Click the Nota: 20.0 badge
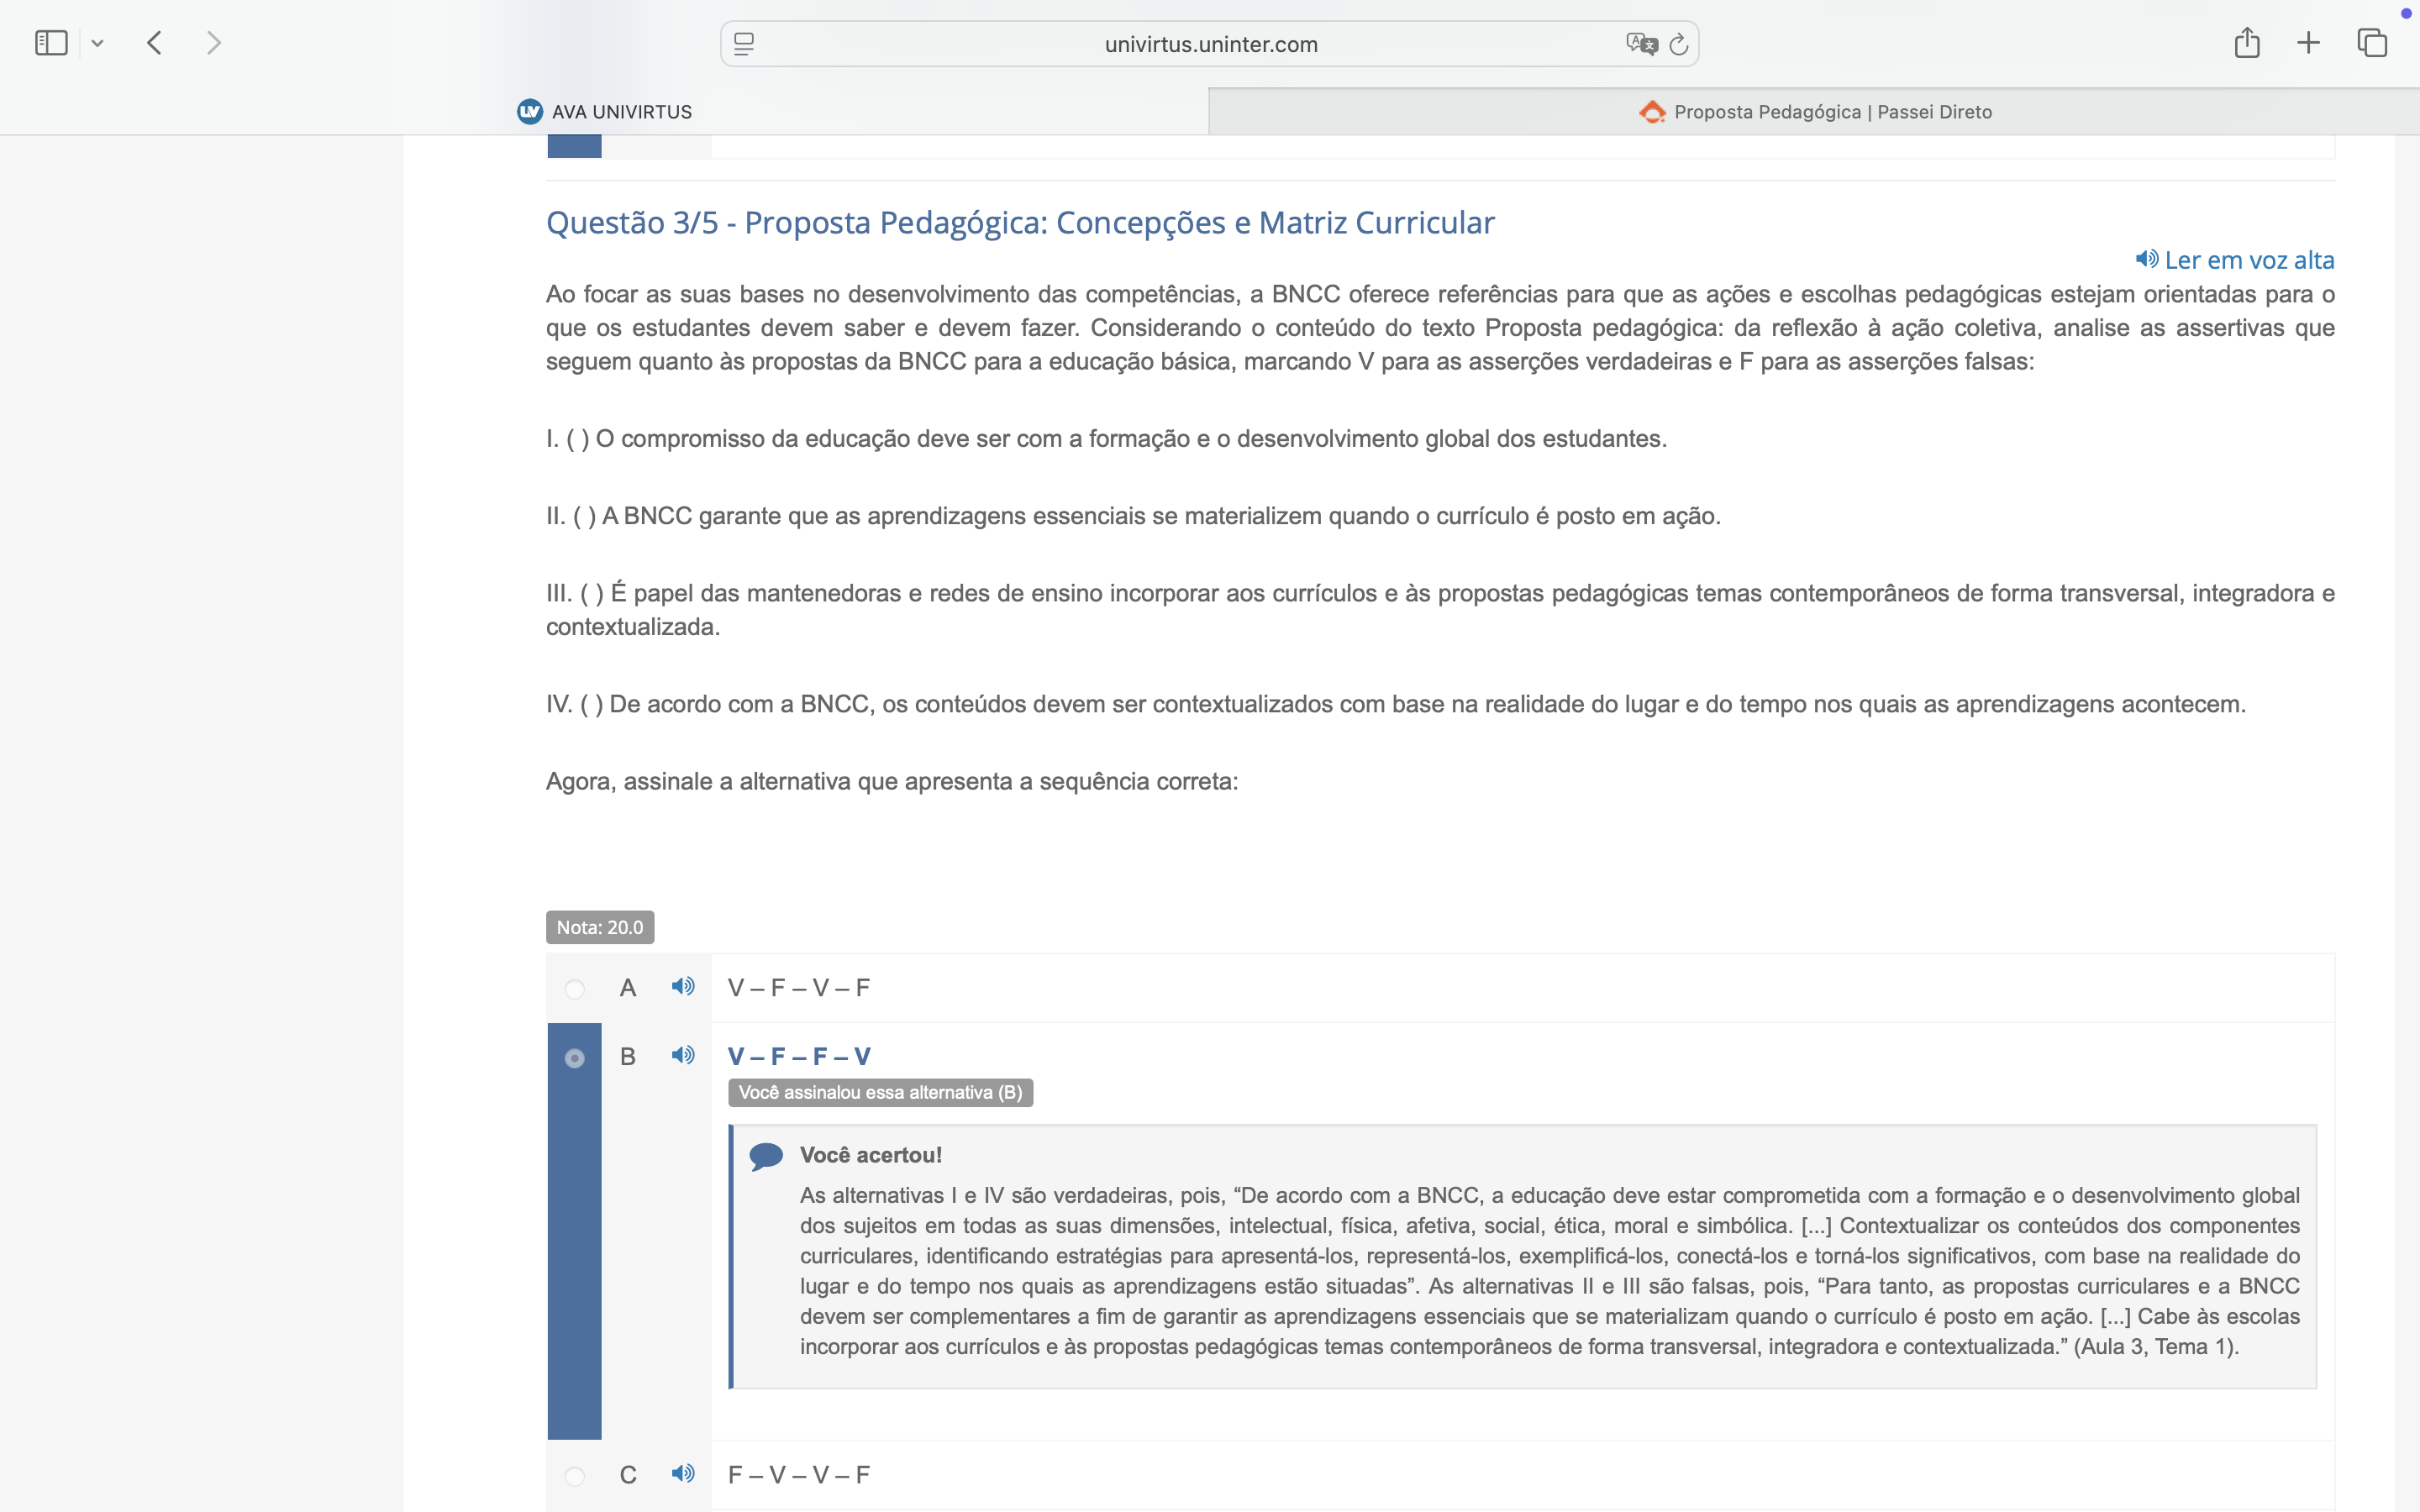 600,927
